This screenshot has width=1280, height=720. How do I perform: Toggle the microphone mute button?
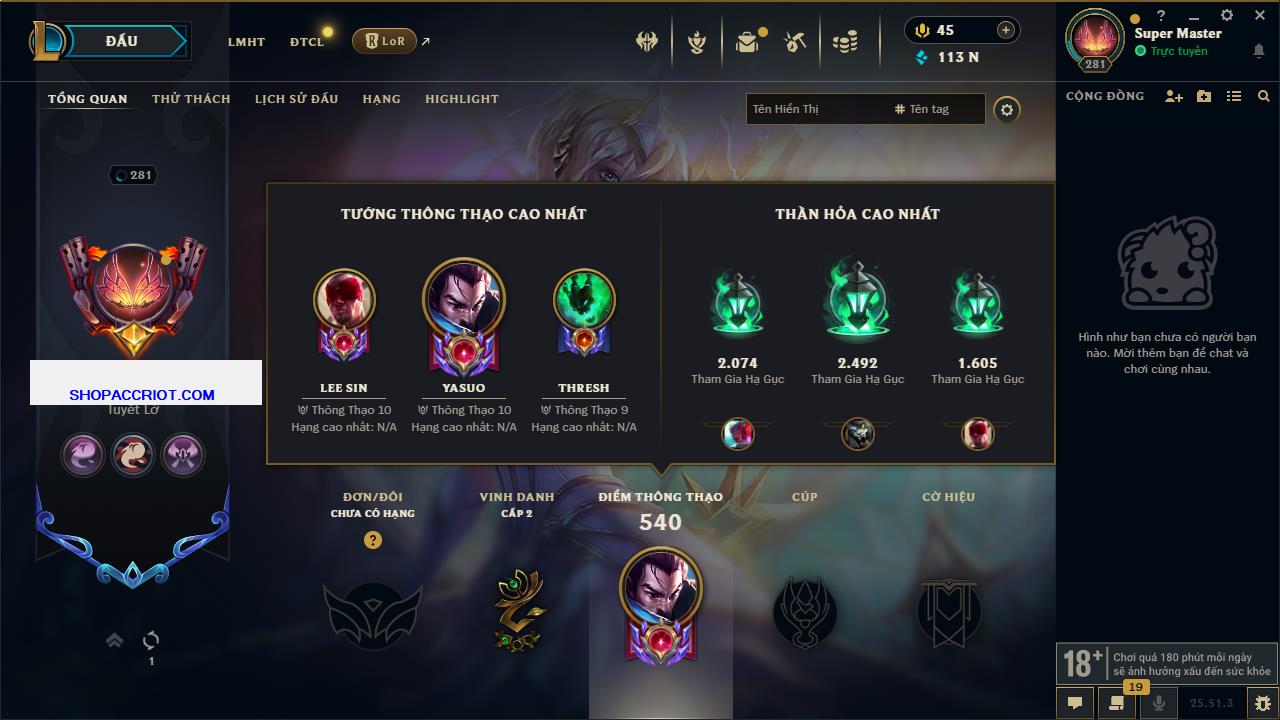click(x=1159, y=703)
